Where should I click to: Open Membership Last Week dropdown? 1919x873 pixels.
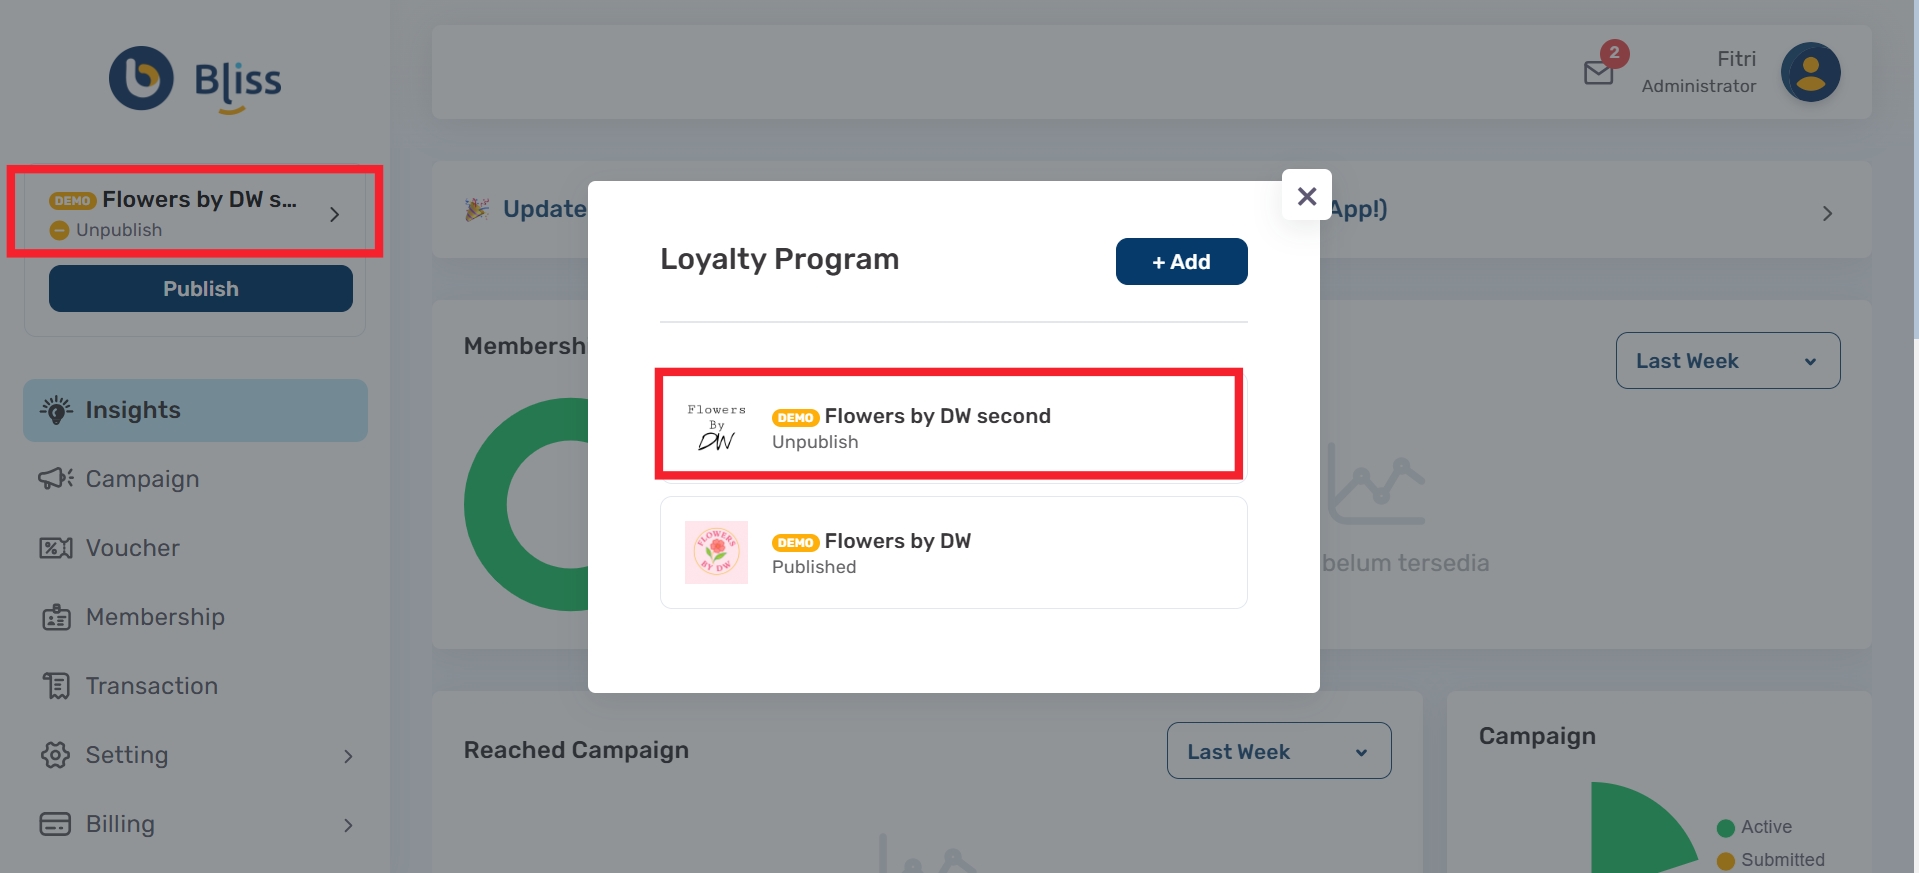pyautogui.click(x=1727, y=361)
